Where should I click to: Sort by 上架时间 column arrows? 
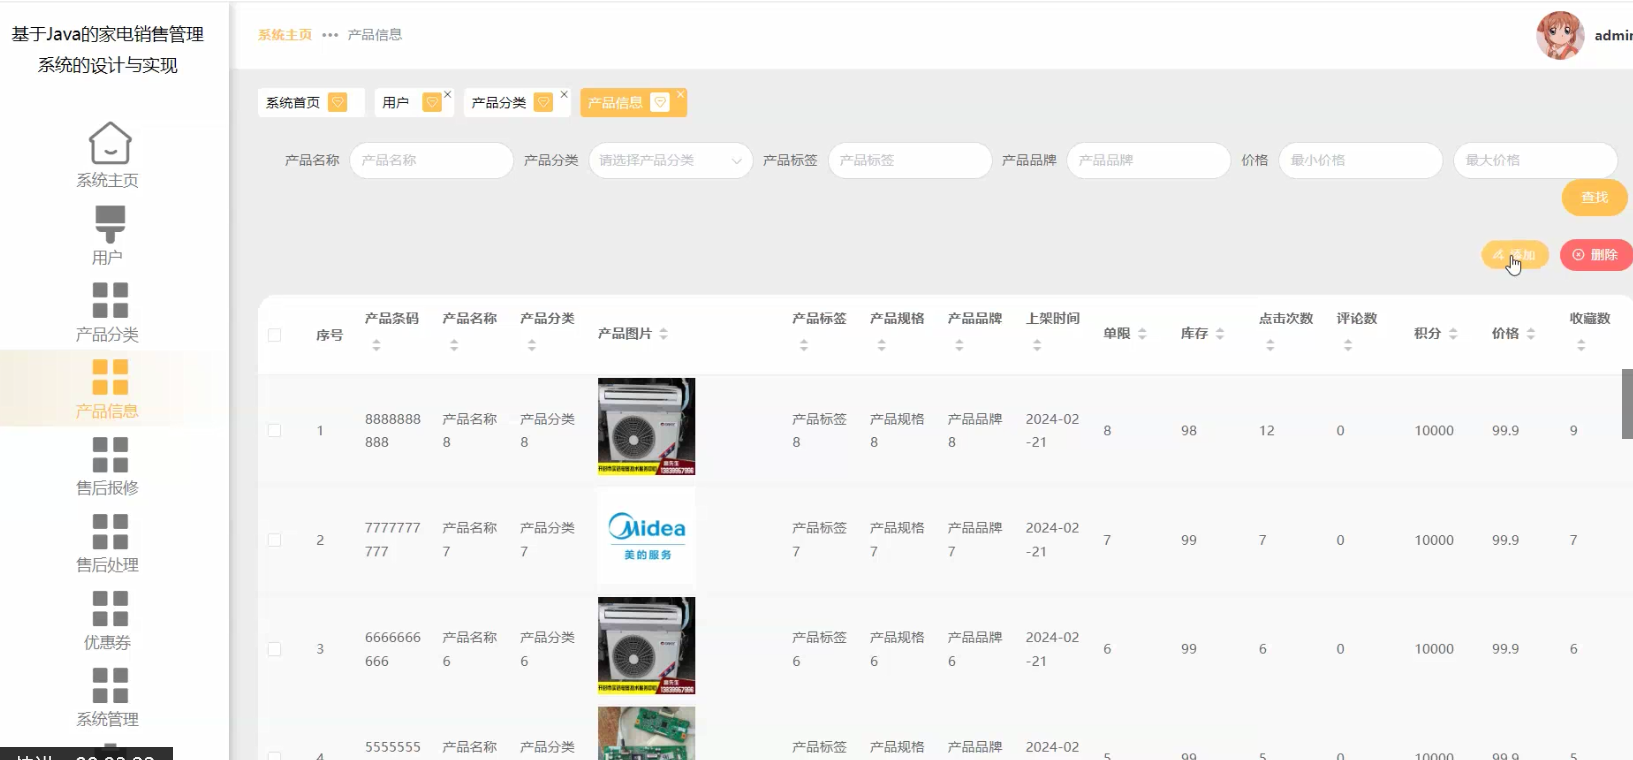pyautogui.click(x=1037, y=345)
